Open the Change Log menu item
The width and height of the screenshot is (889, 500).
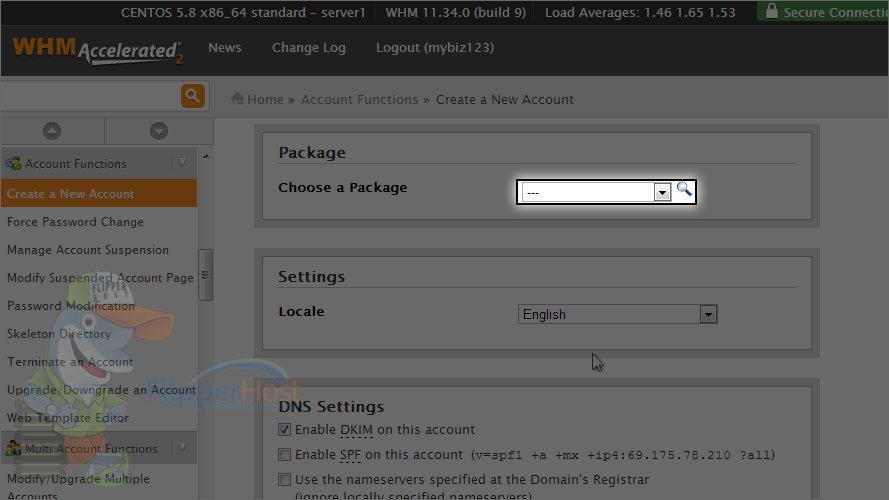[x=308, y=48]
